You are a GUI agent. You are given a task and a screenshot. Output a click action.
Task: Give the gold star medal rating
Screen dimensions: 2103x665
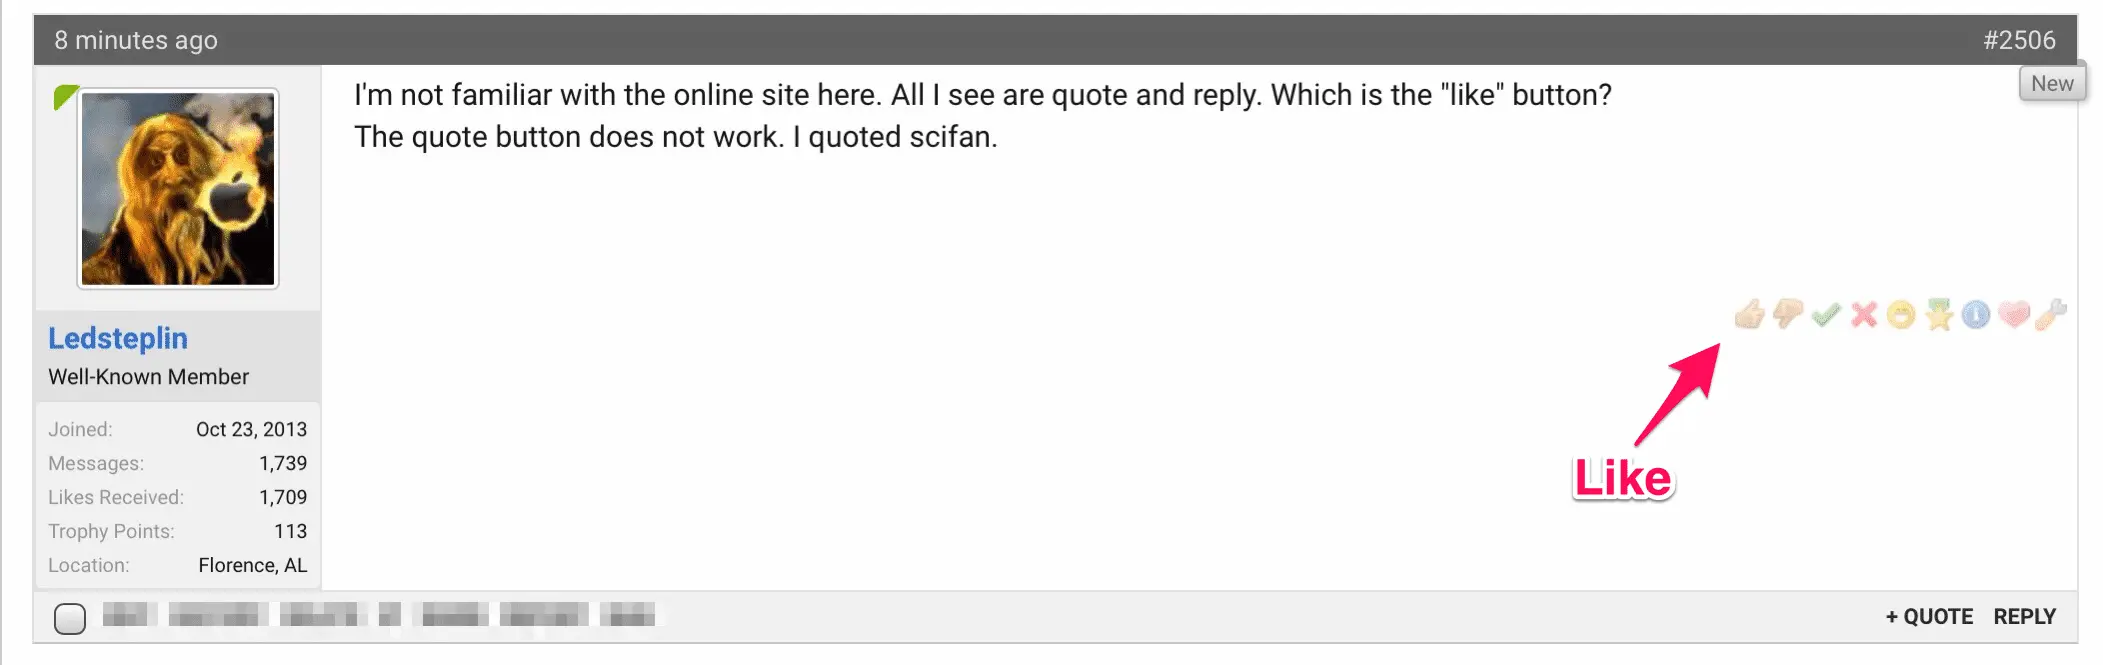click(1939, 316)
